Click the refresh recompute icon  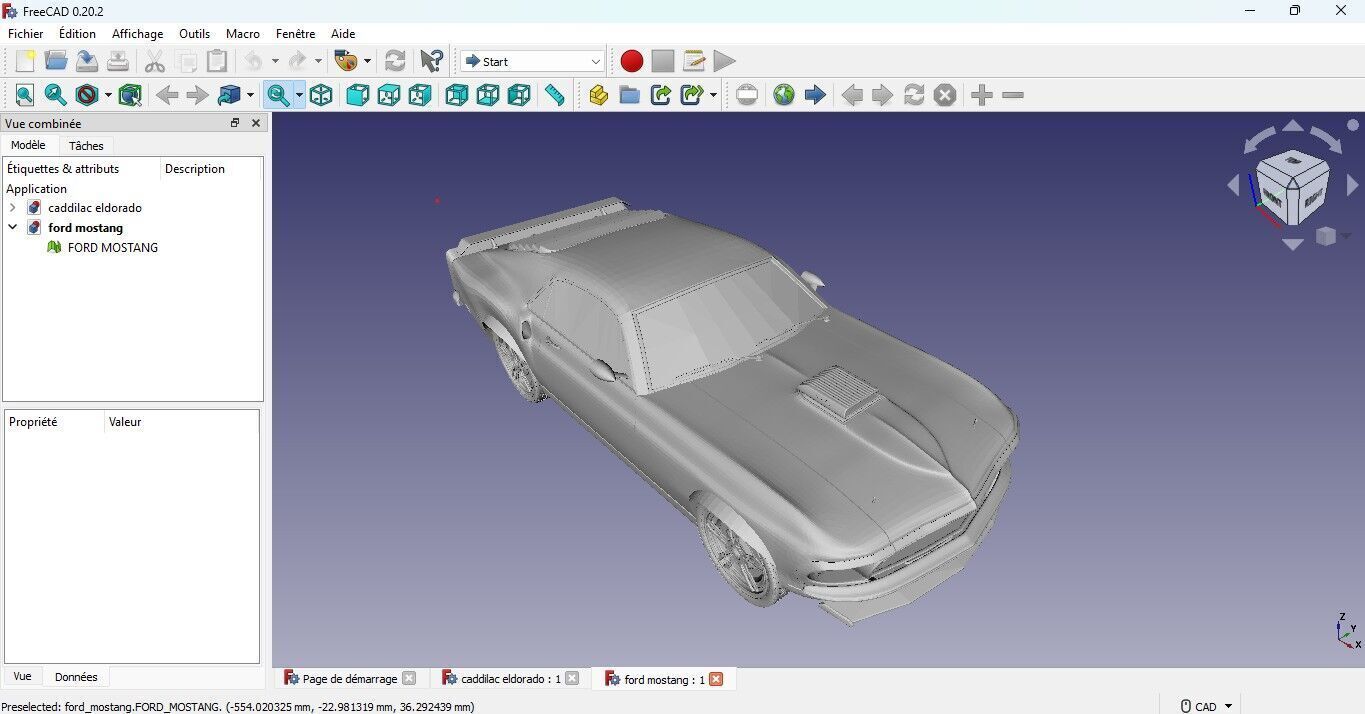395,61
